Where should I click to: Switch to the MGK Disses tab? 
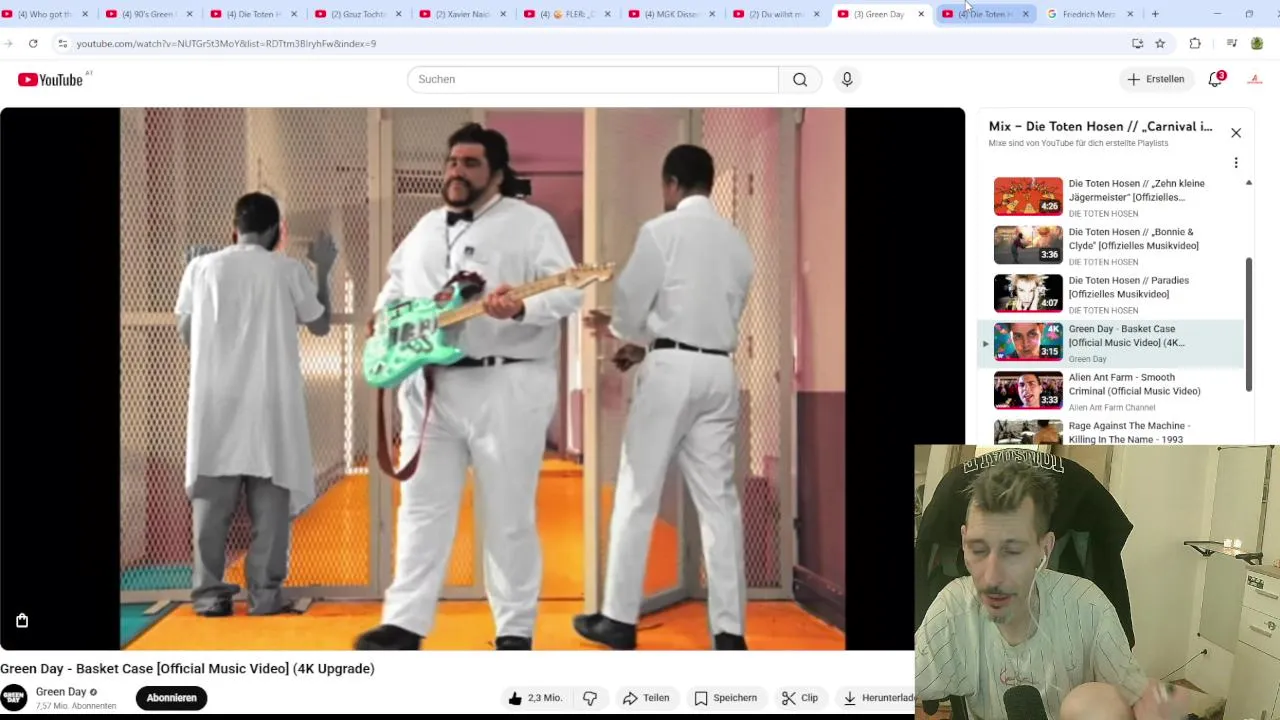click(672, 14)
